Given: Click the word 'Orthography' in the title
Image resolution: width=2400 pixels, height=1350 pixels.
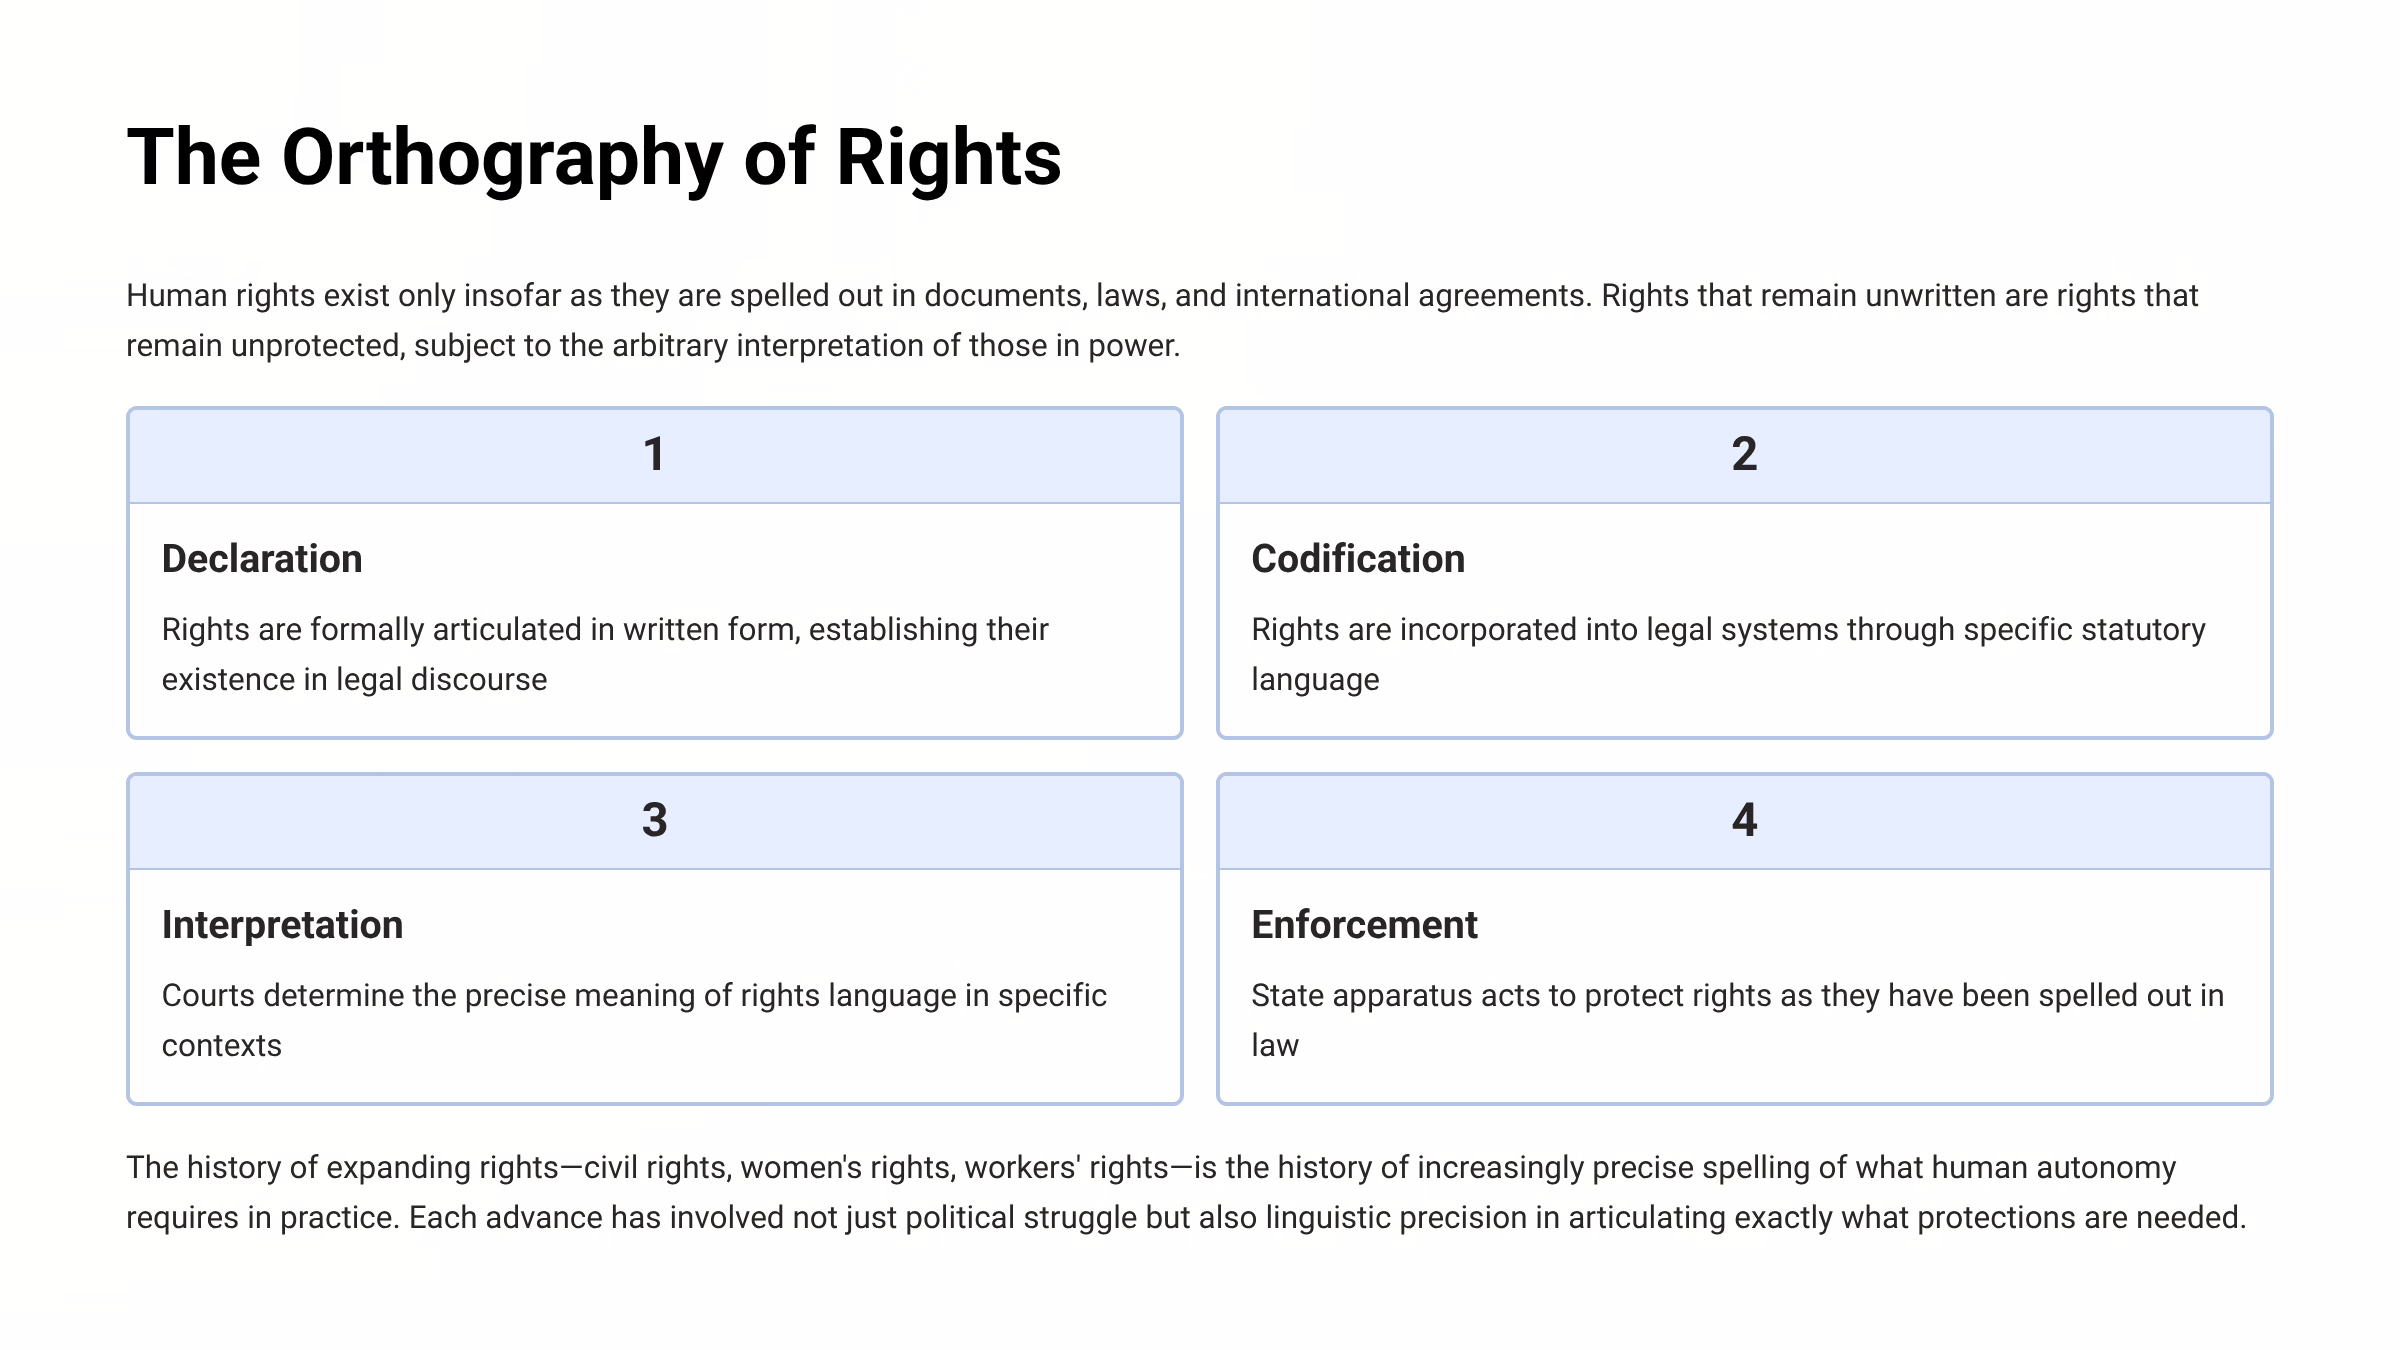Looking at the screenshot, I should click(502, 158).
